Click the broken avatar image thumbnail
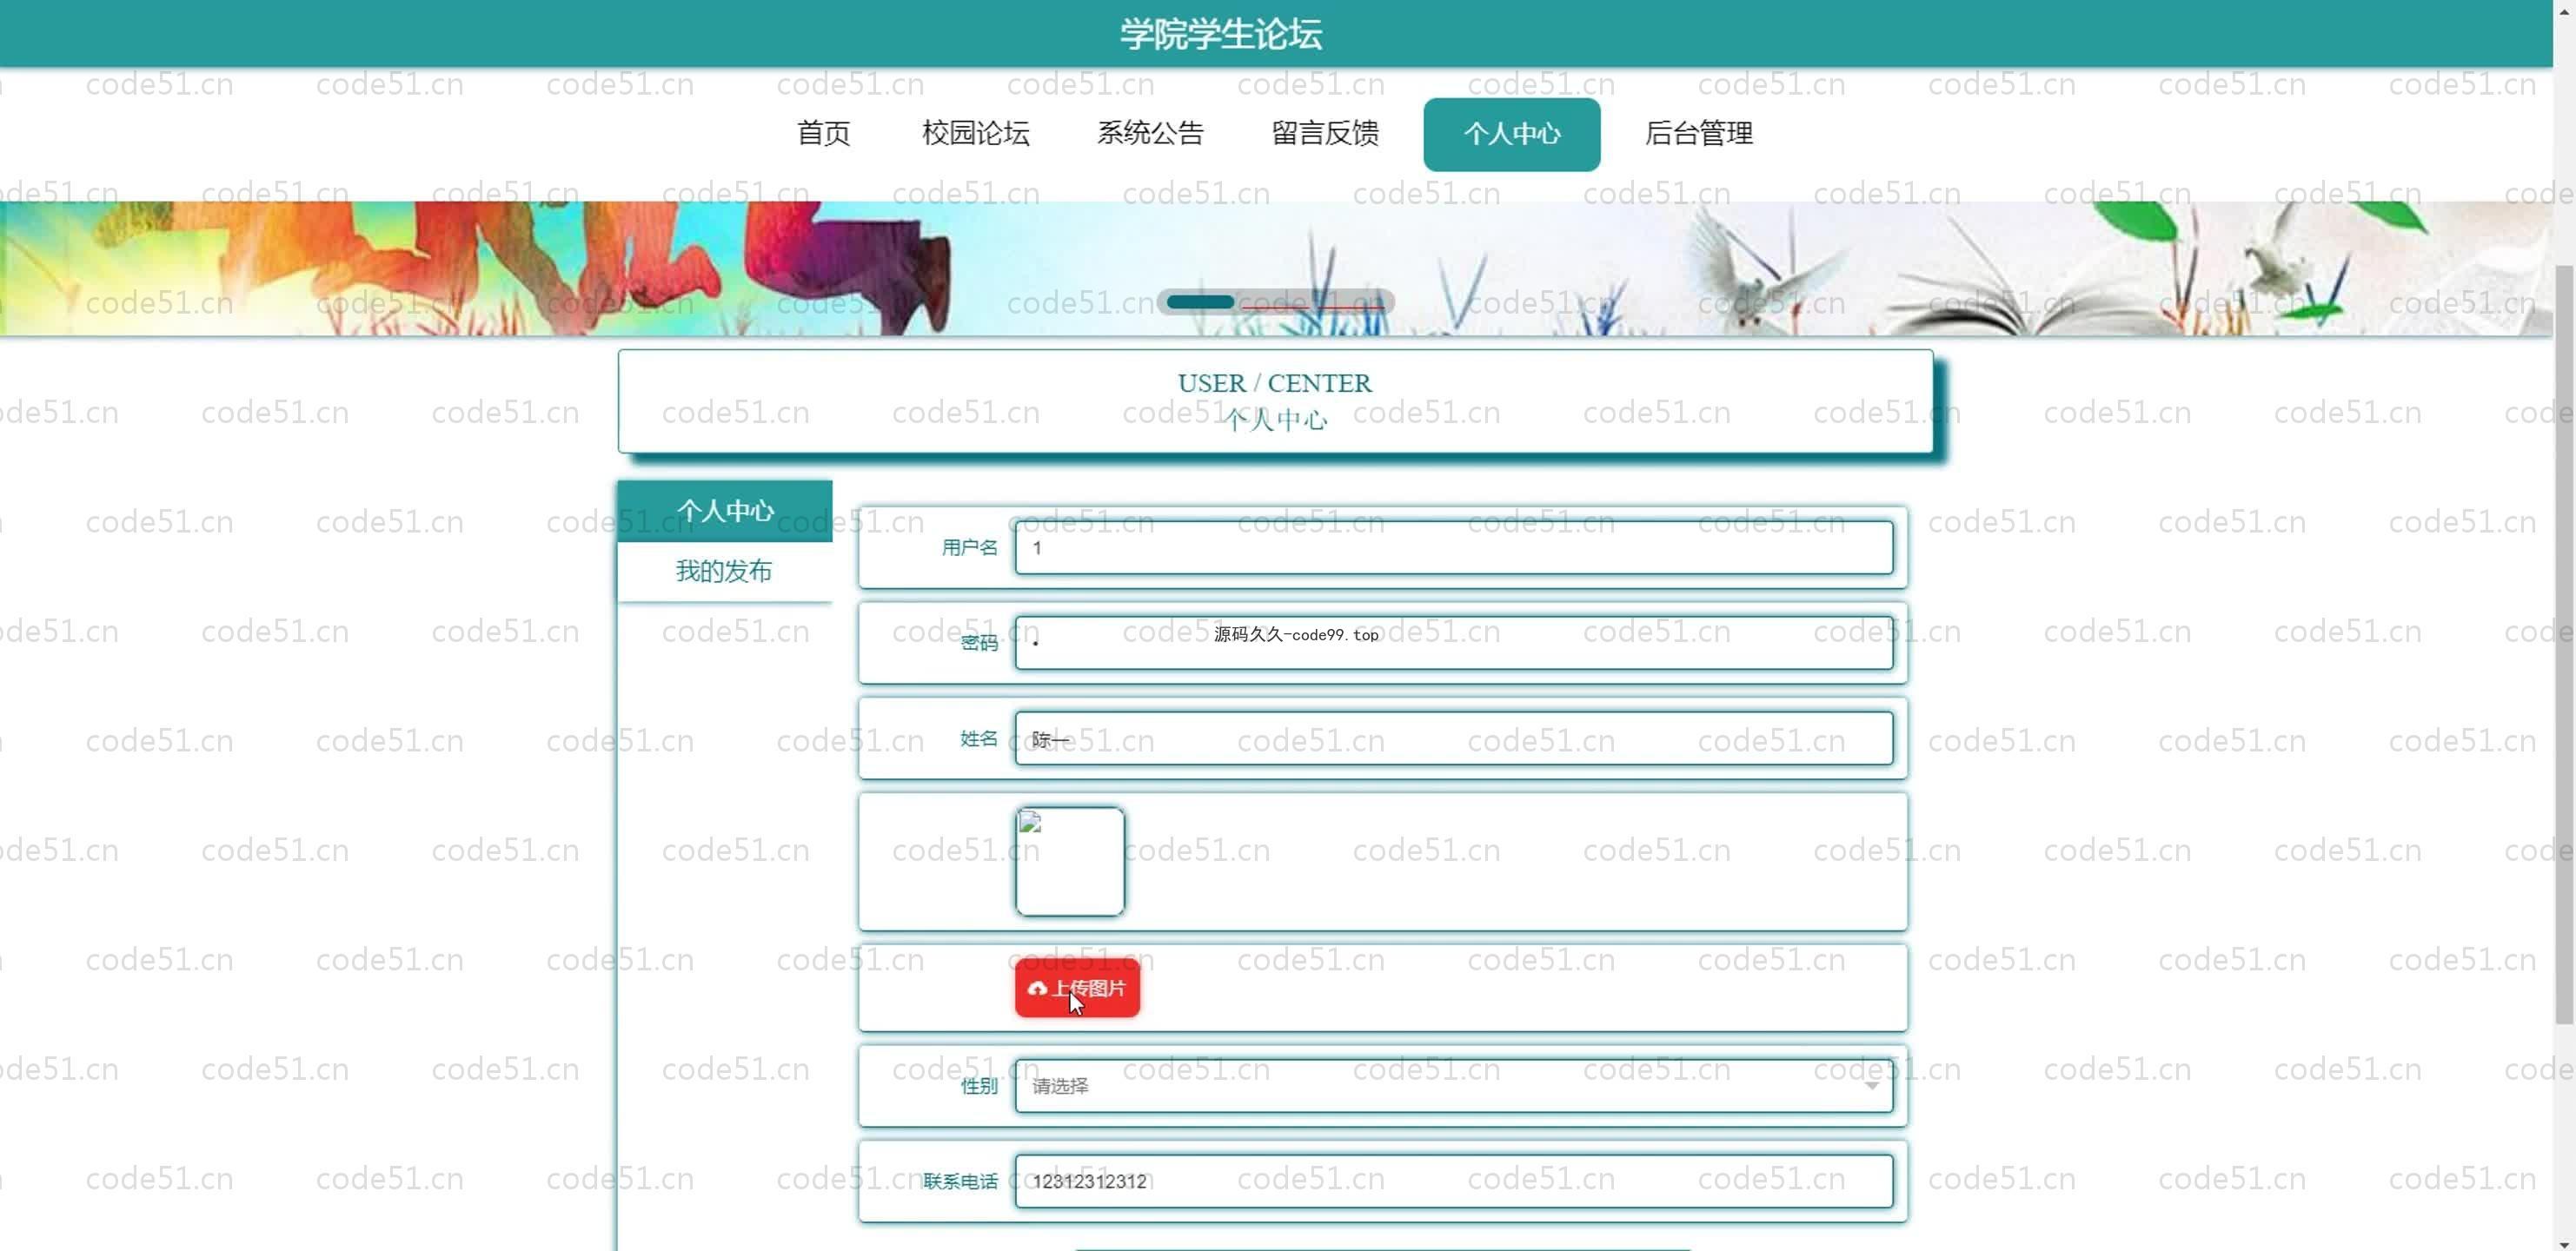 [x=1069, y=862]
